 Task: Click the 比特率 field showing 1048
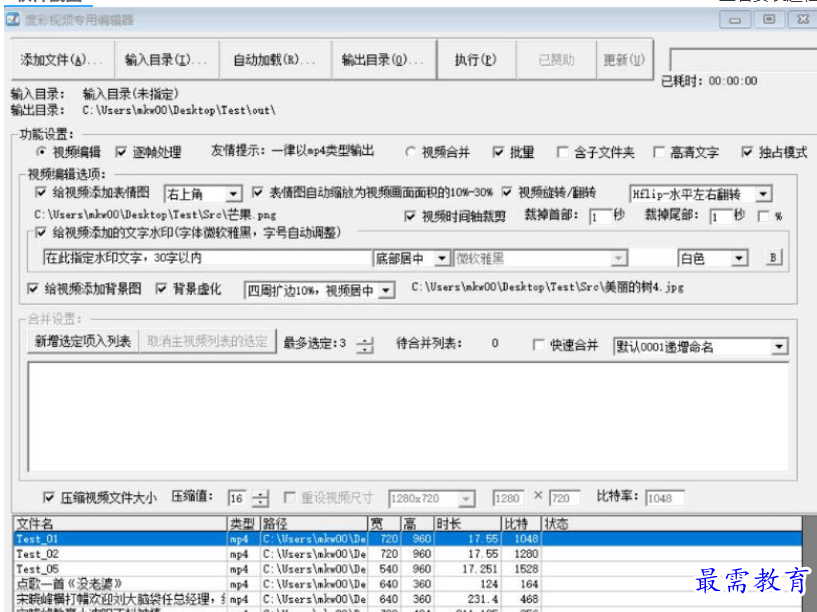pos(665,498)
